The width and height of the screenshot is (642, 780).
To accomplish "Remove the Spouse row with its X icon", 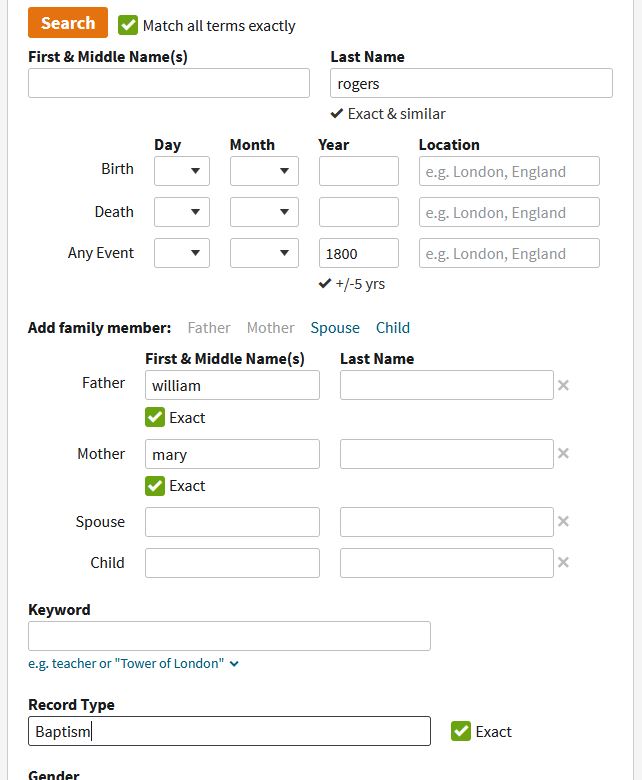I will pyautogui.click(x=563, y=522).
